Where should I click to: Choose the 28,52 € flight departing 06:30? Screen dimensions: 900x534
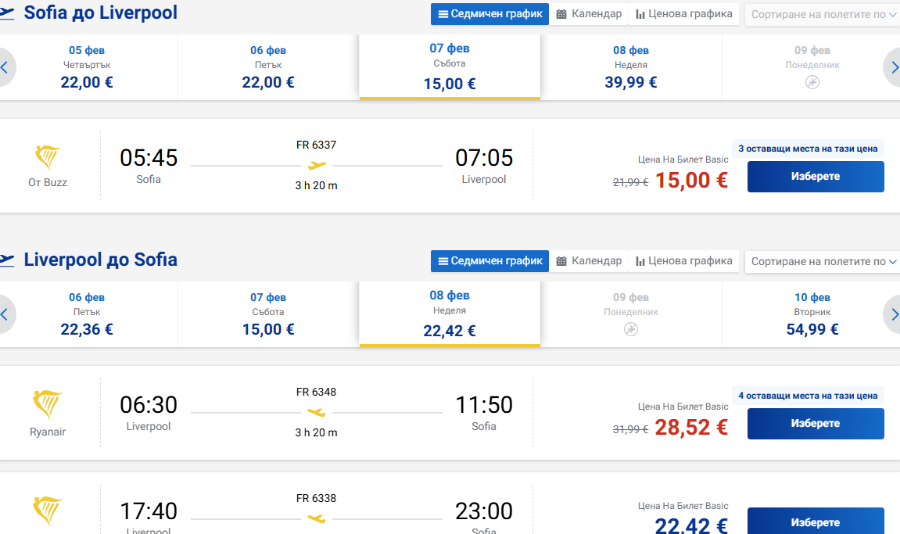coord(815,423)
